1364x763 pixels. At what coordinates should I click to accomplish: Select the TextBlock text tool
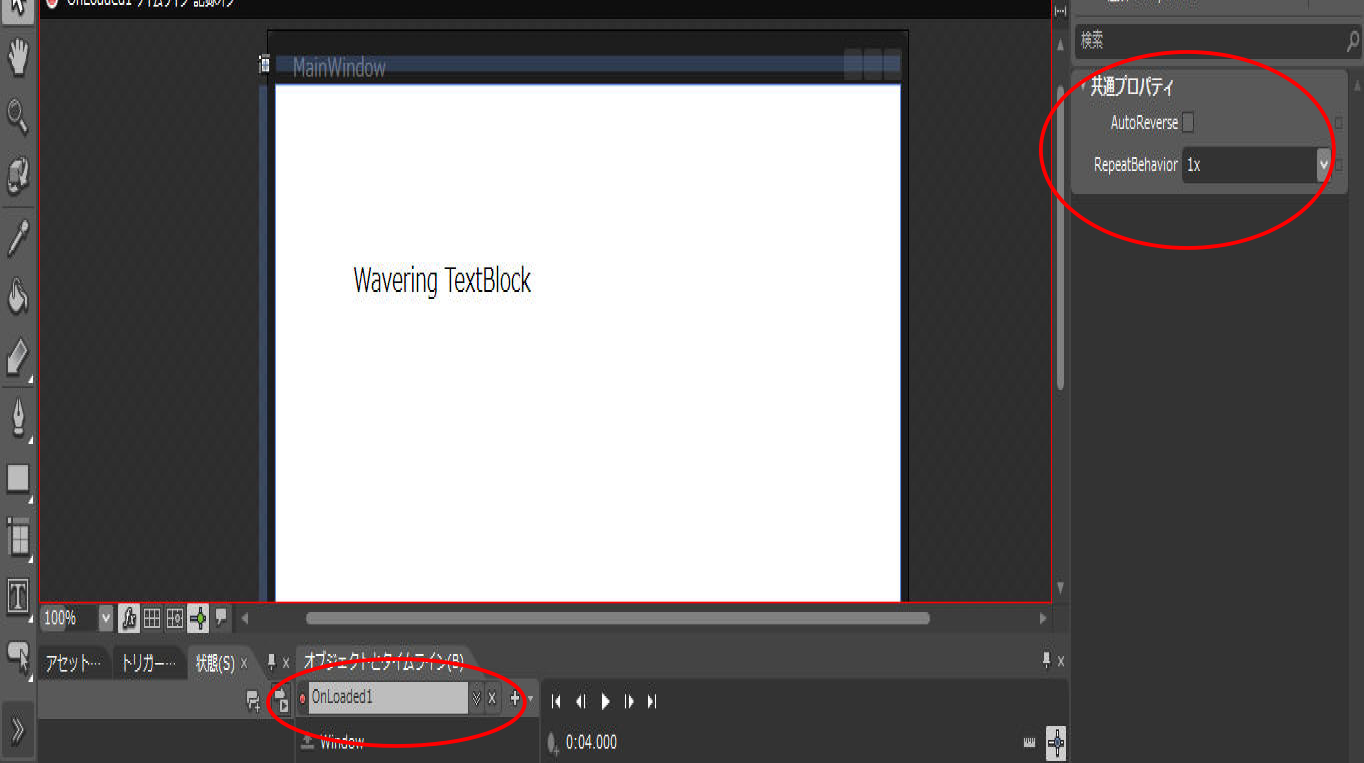pos(18,596)
